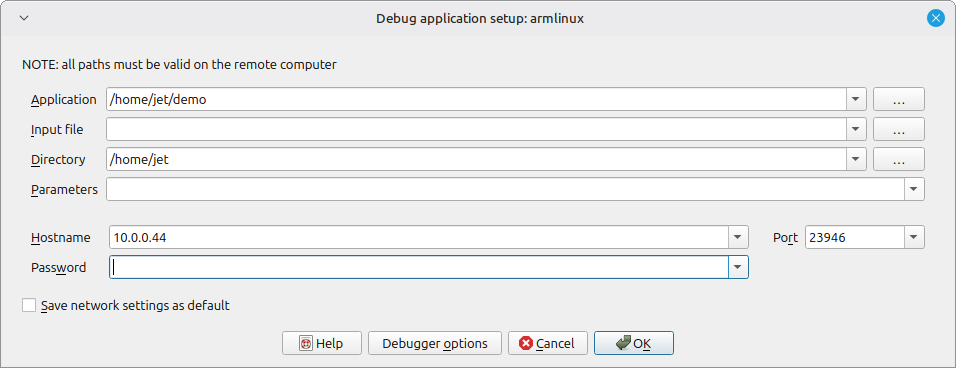Focus the Parameters field
Screen dimensions: 956x368
[x=505, y=189]
